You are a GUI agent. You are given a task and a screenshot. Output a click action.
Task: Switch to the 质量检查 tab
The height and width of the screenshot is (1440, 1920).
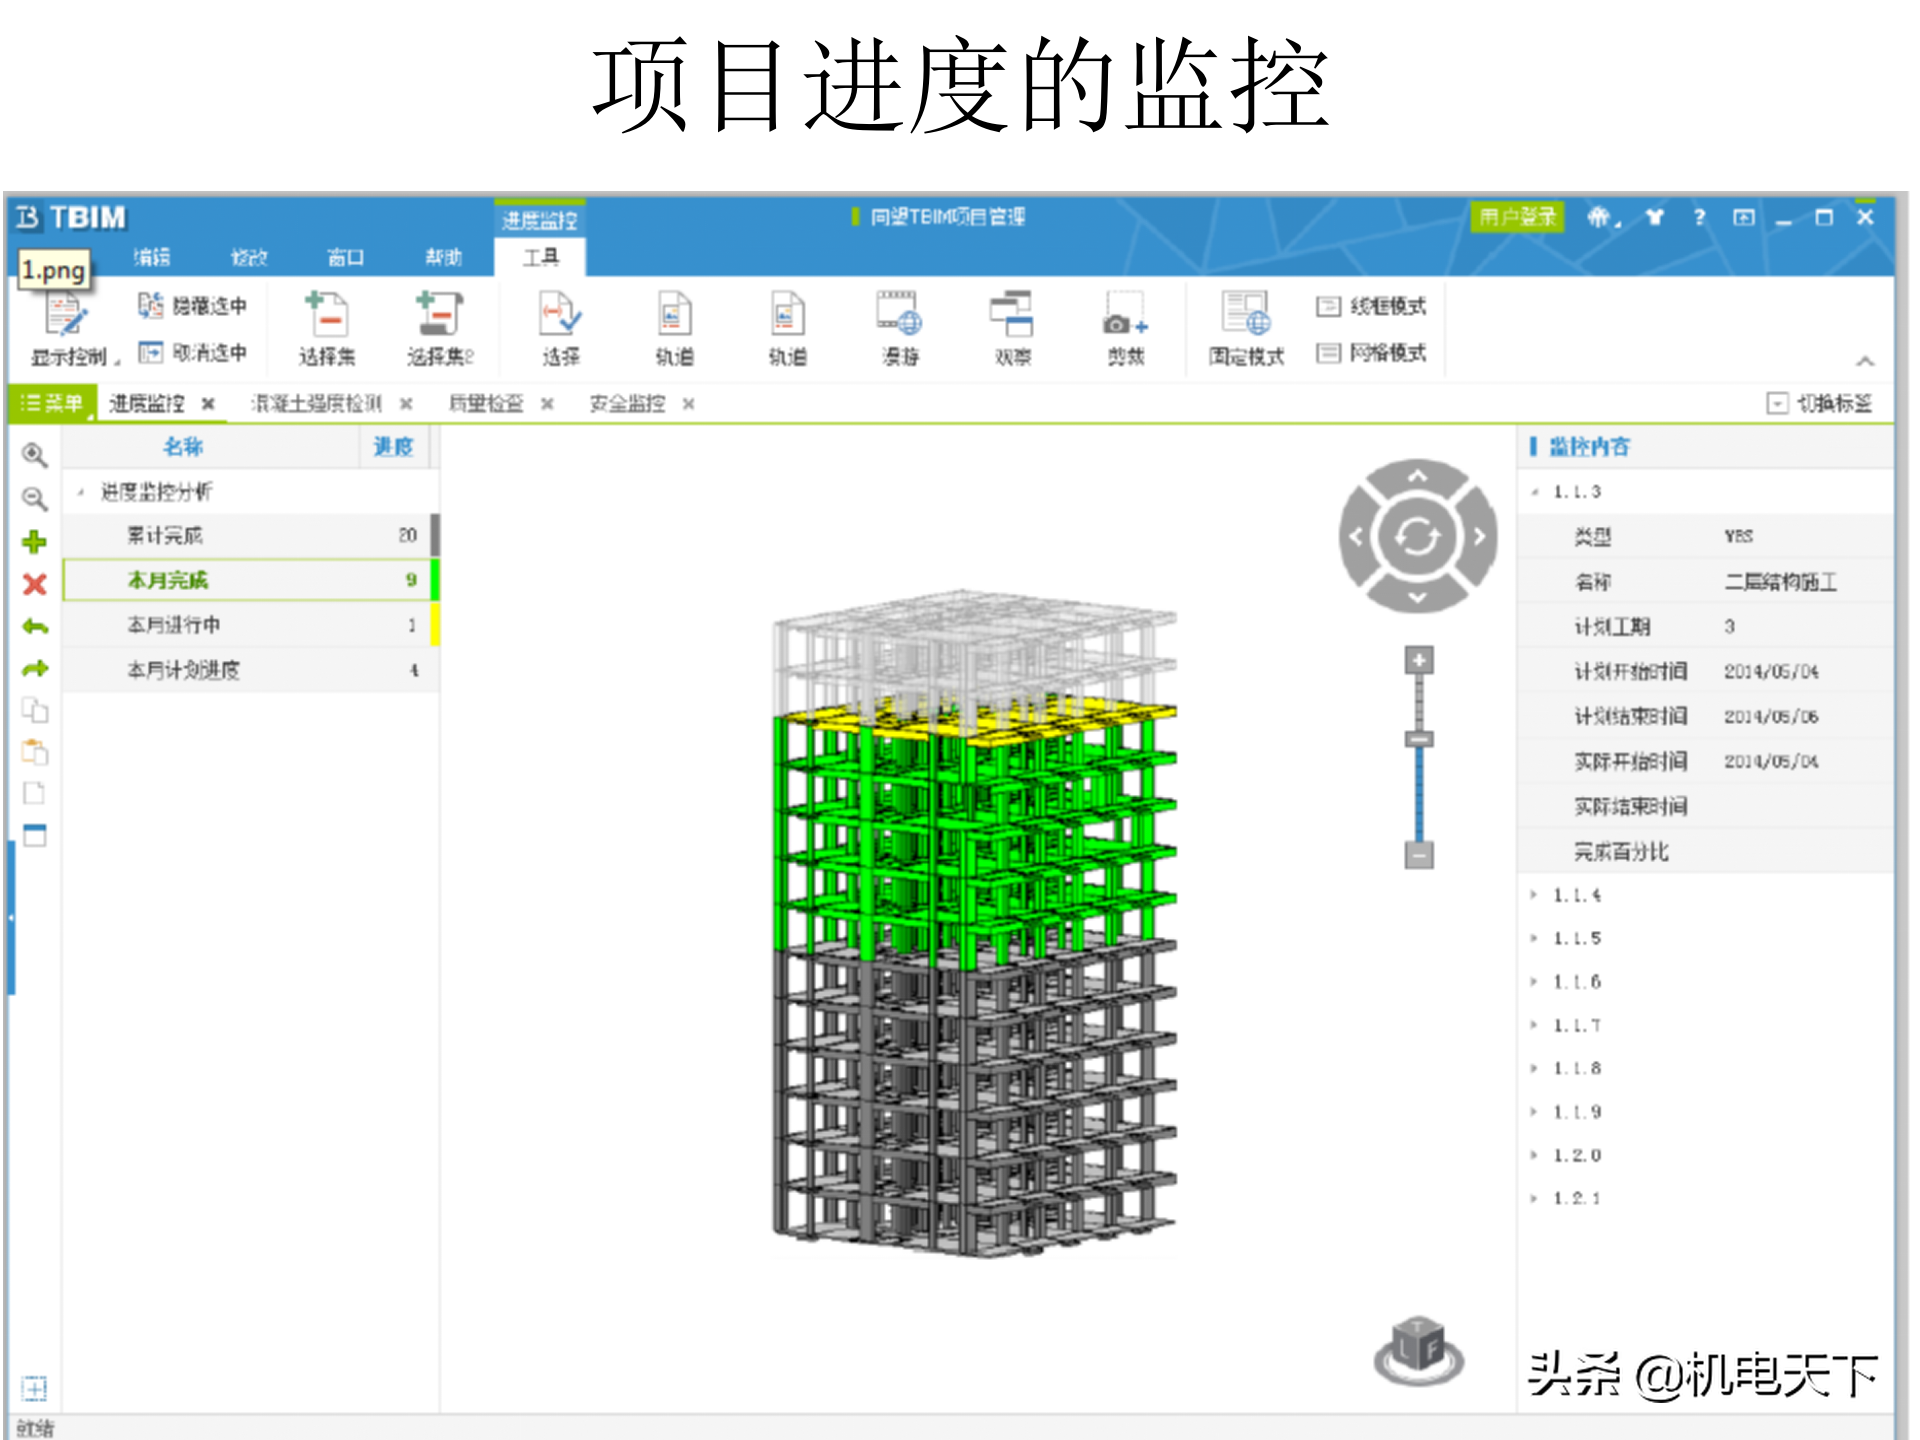486,403
